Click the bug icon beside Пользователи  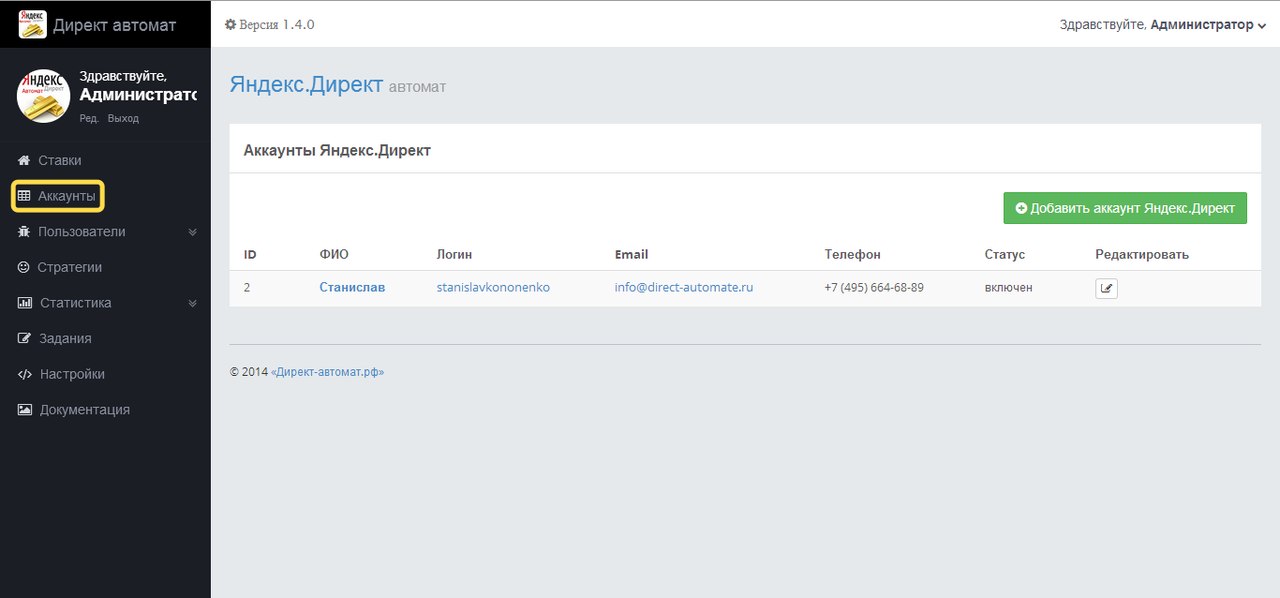24,232
